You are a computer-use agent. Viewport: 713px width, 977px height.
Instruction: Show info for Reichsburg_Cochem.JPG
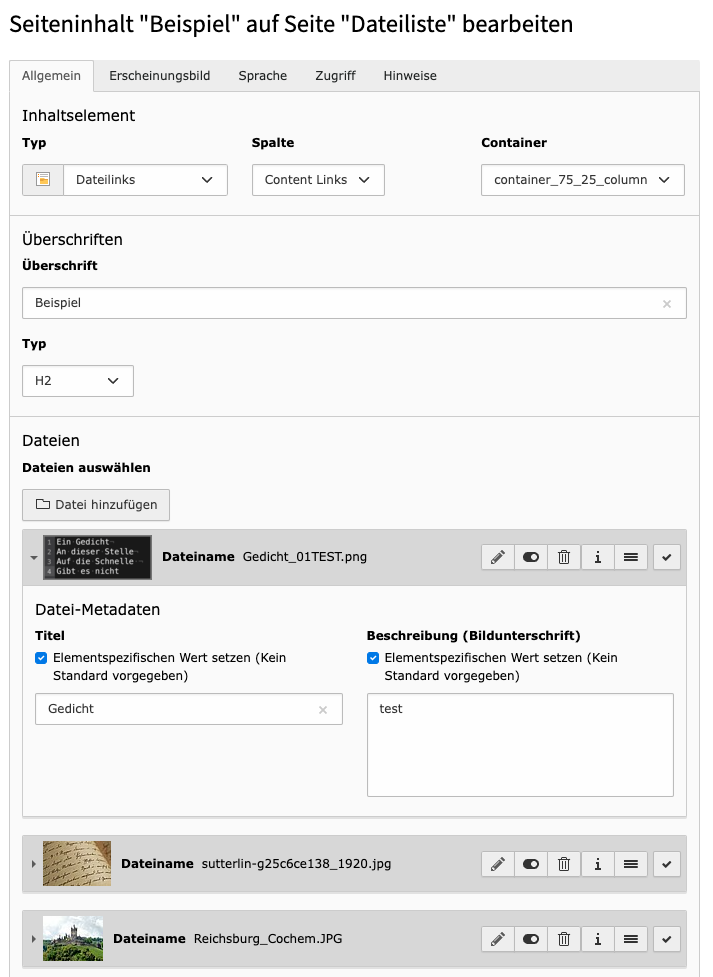coord(598,939)
